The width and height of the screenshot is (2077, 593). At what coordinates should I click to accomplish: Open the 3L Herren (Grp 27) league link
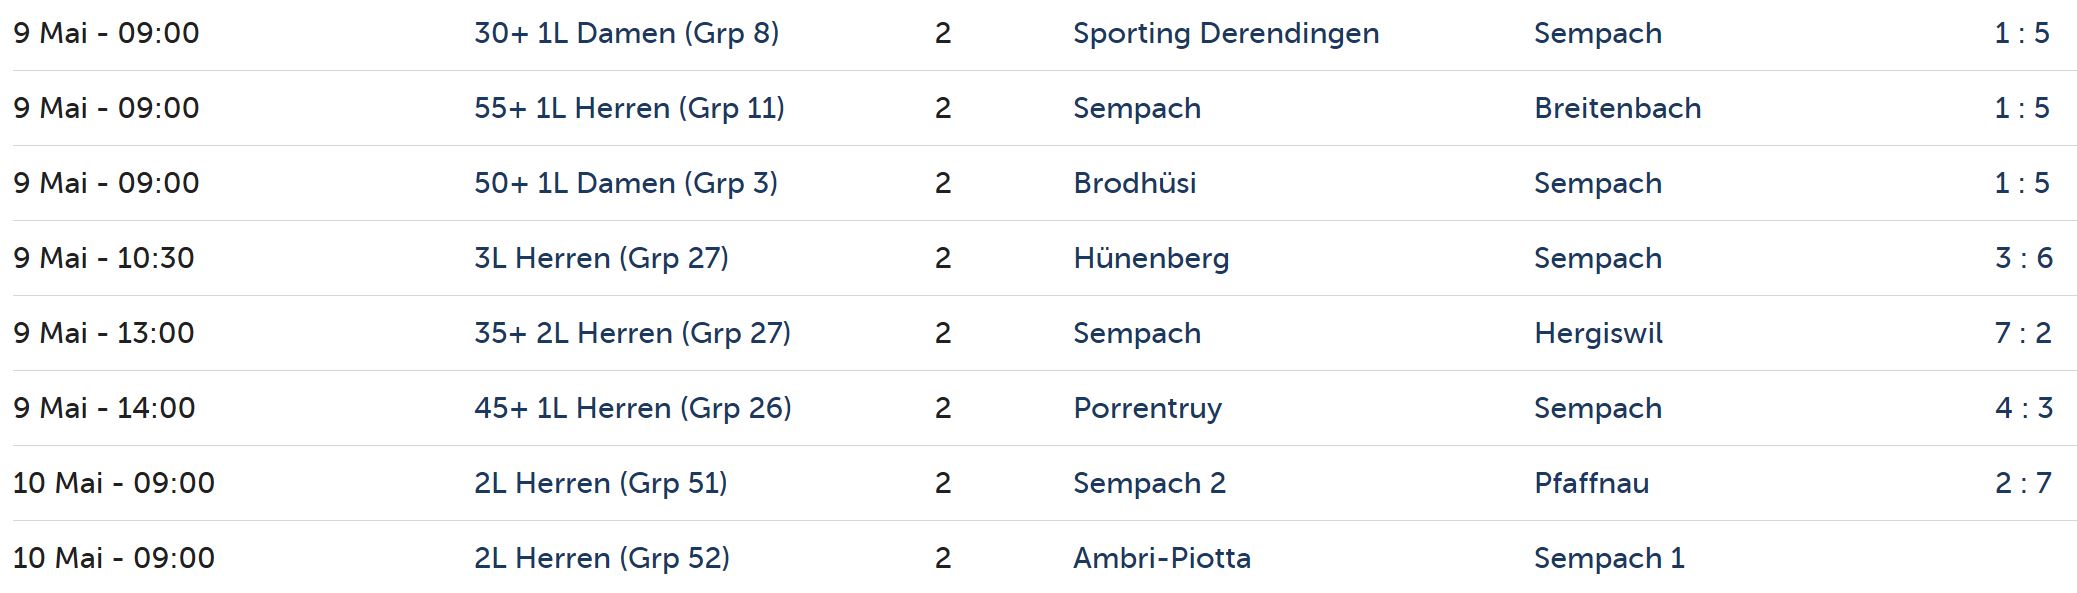(601, 258)
